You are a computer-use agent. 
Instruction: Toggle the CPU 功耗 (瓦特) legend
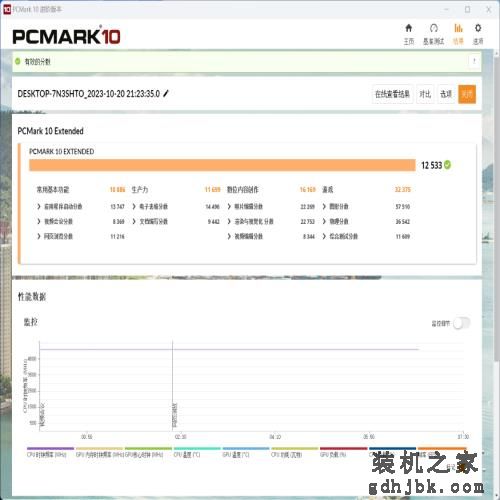pyautogui.click(x=295, y=453)
